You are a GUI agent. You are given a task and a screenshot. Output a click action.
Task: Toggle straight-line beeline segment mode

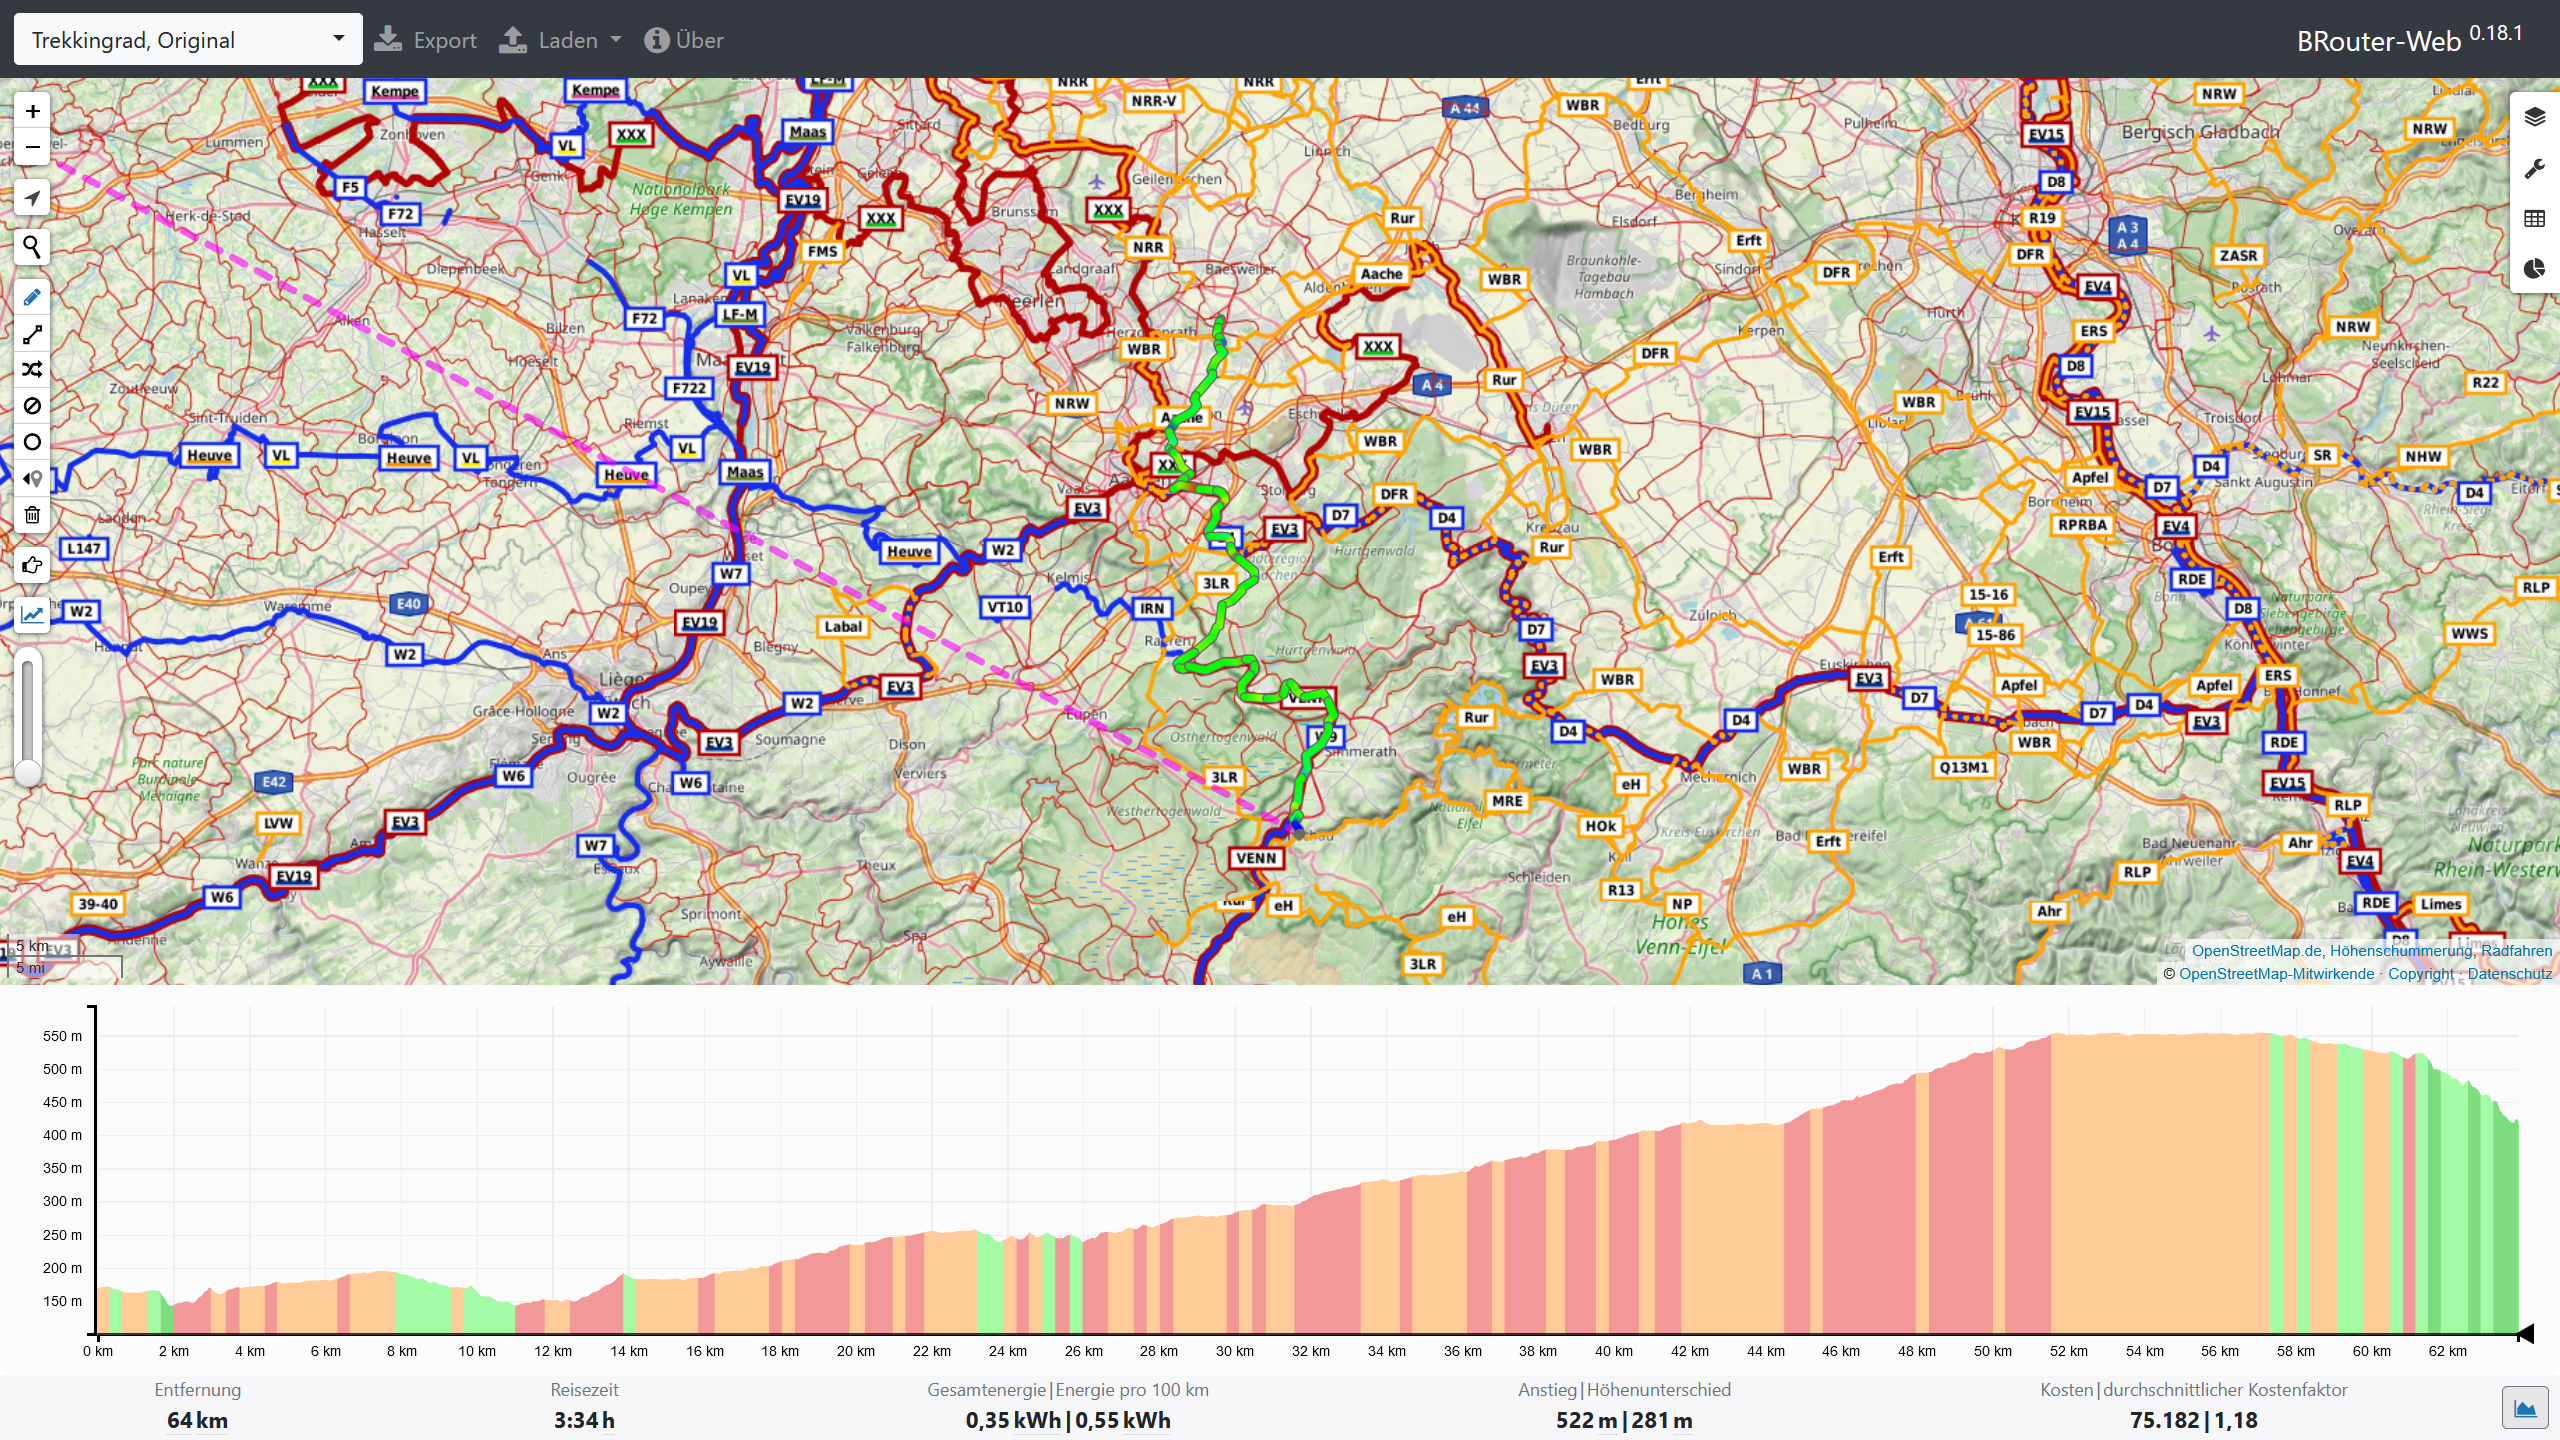coord(31,334)
